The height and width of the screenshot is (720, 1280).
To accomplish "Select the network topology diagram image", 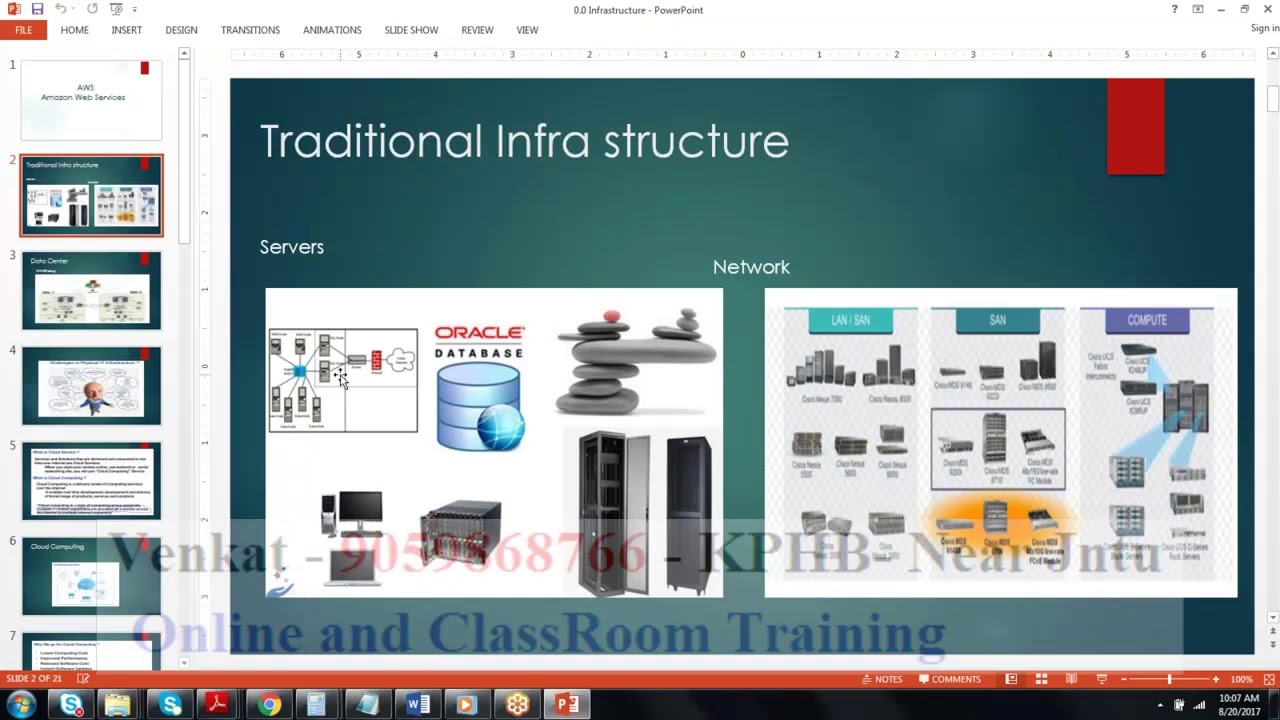I will click(343, 380).
